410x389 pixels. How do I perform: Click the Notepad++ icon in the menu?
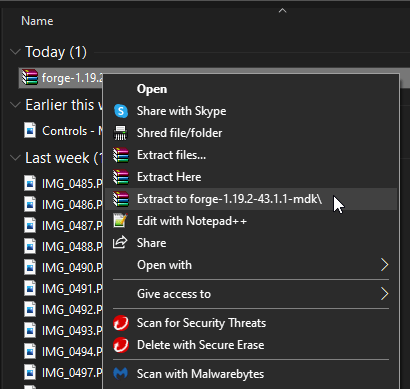coord(120,221)
